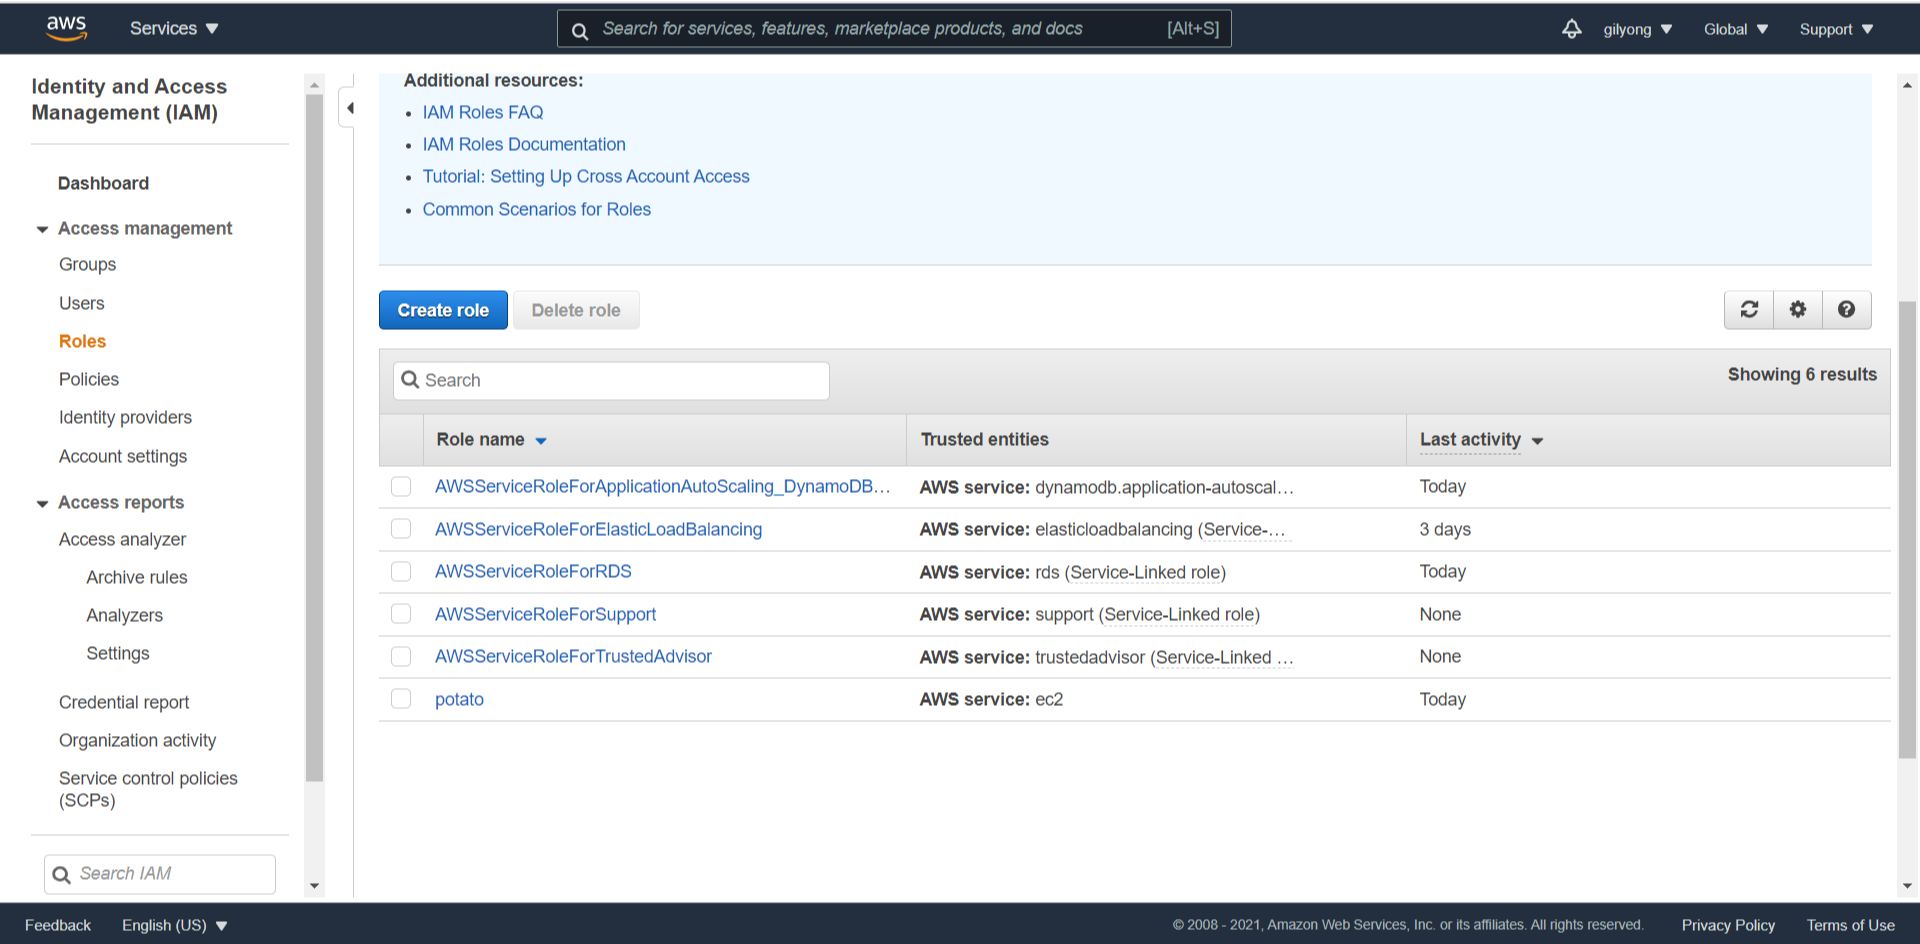This screenshot has height=944, width=1920.
Task: Click the Trusted entities column header
Action: click(x=985, y=439)
